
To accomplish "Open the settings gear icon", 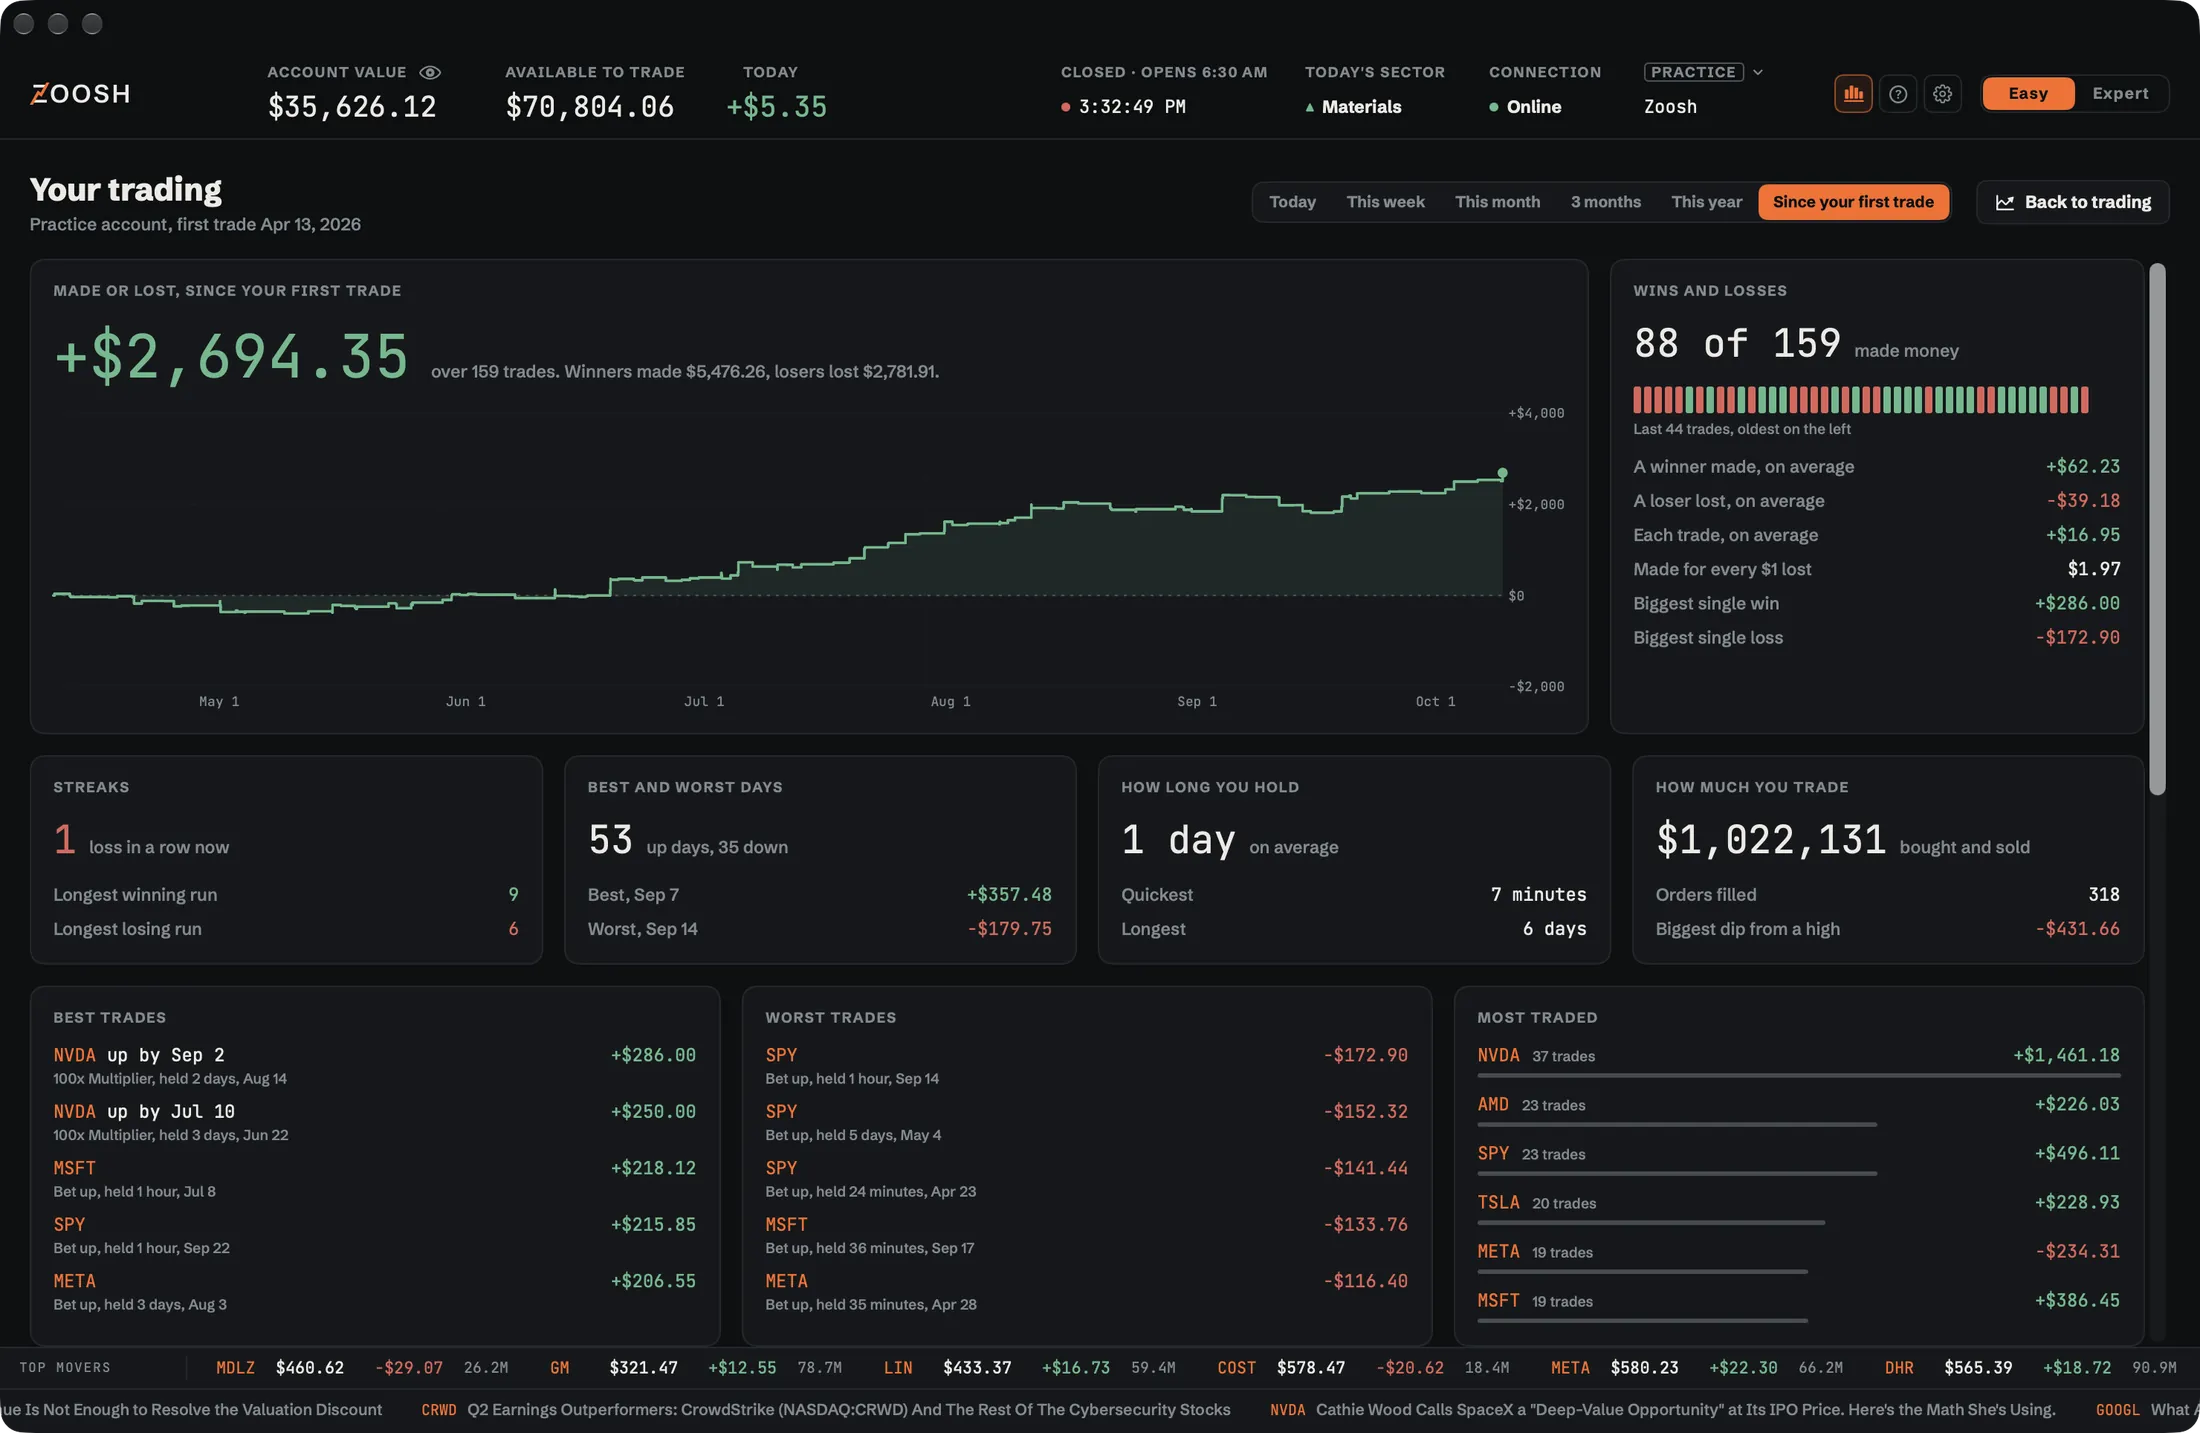I will [x=1942, y=94].
